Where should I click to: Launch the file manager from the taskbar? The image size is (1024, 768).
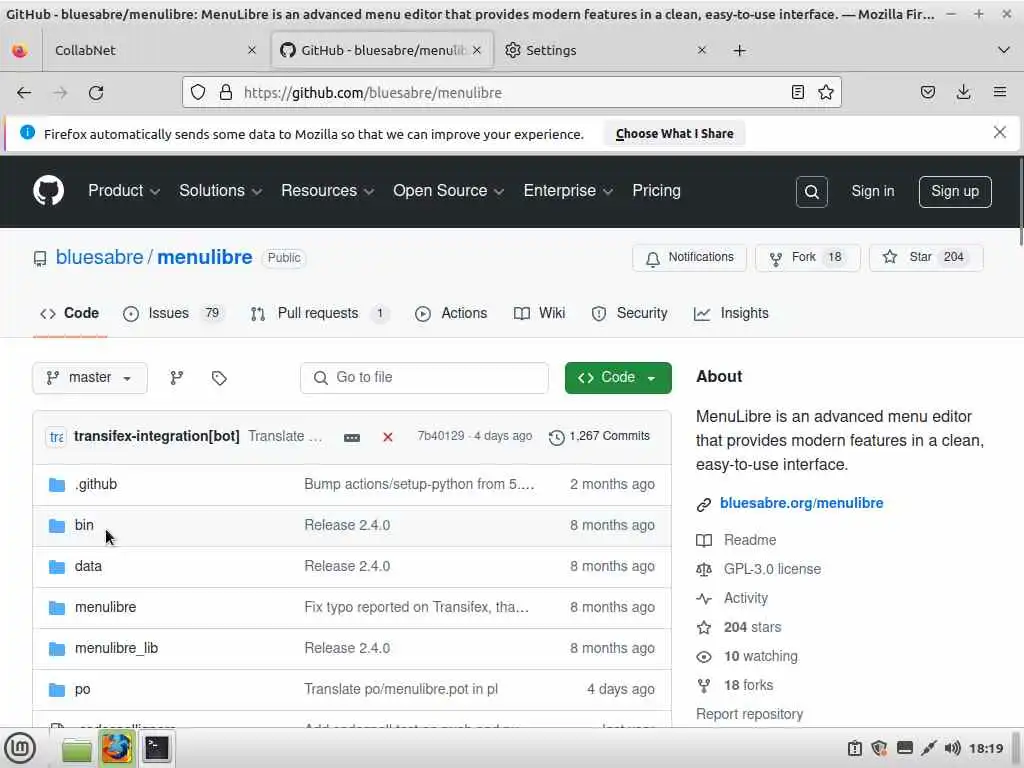click(x=77, y=748)
